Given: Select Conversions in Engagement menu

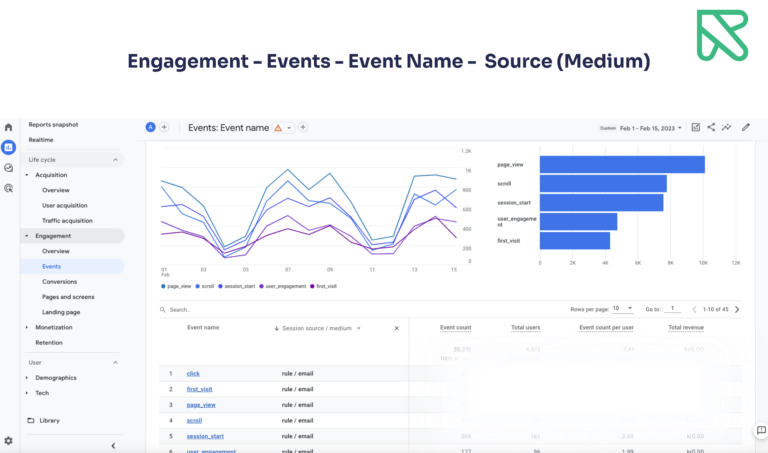Looking at the screenshot, I should pyautogui.click(x=59, y=282).
